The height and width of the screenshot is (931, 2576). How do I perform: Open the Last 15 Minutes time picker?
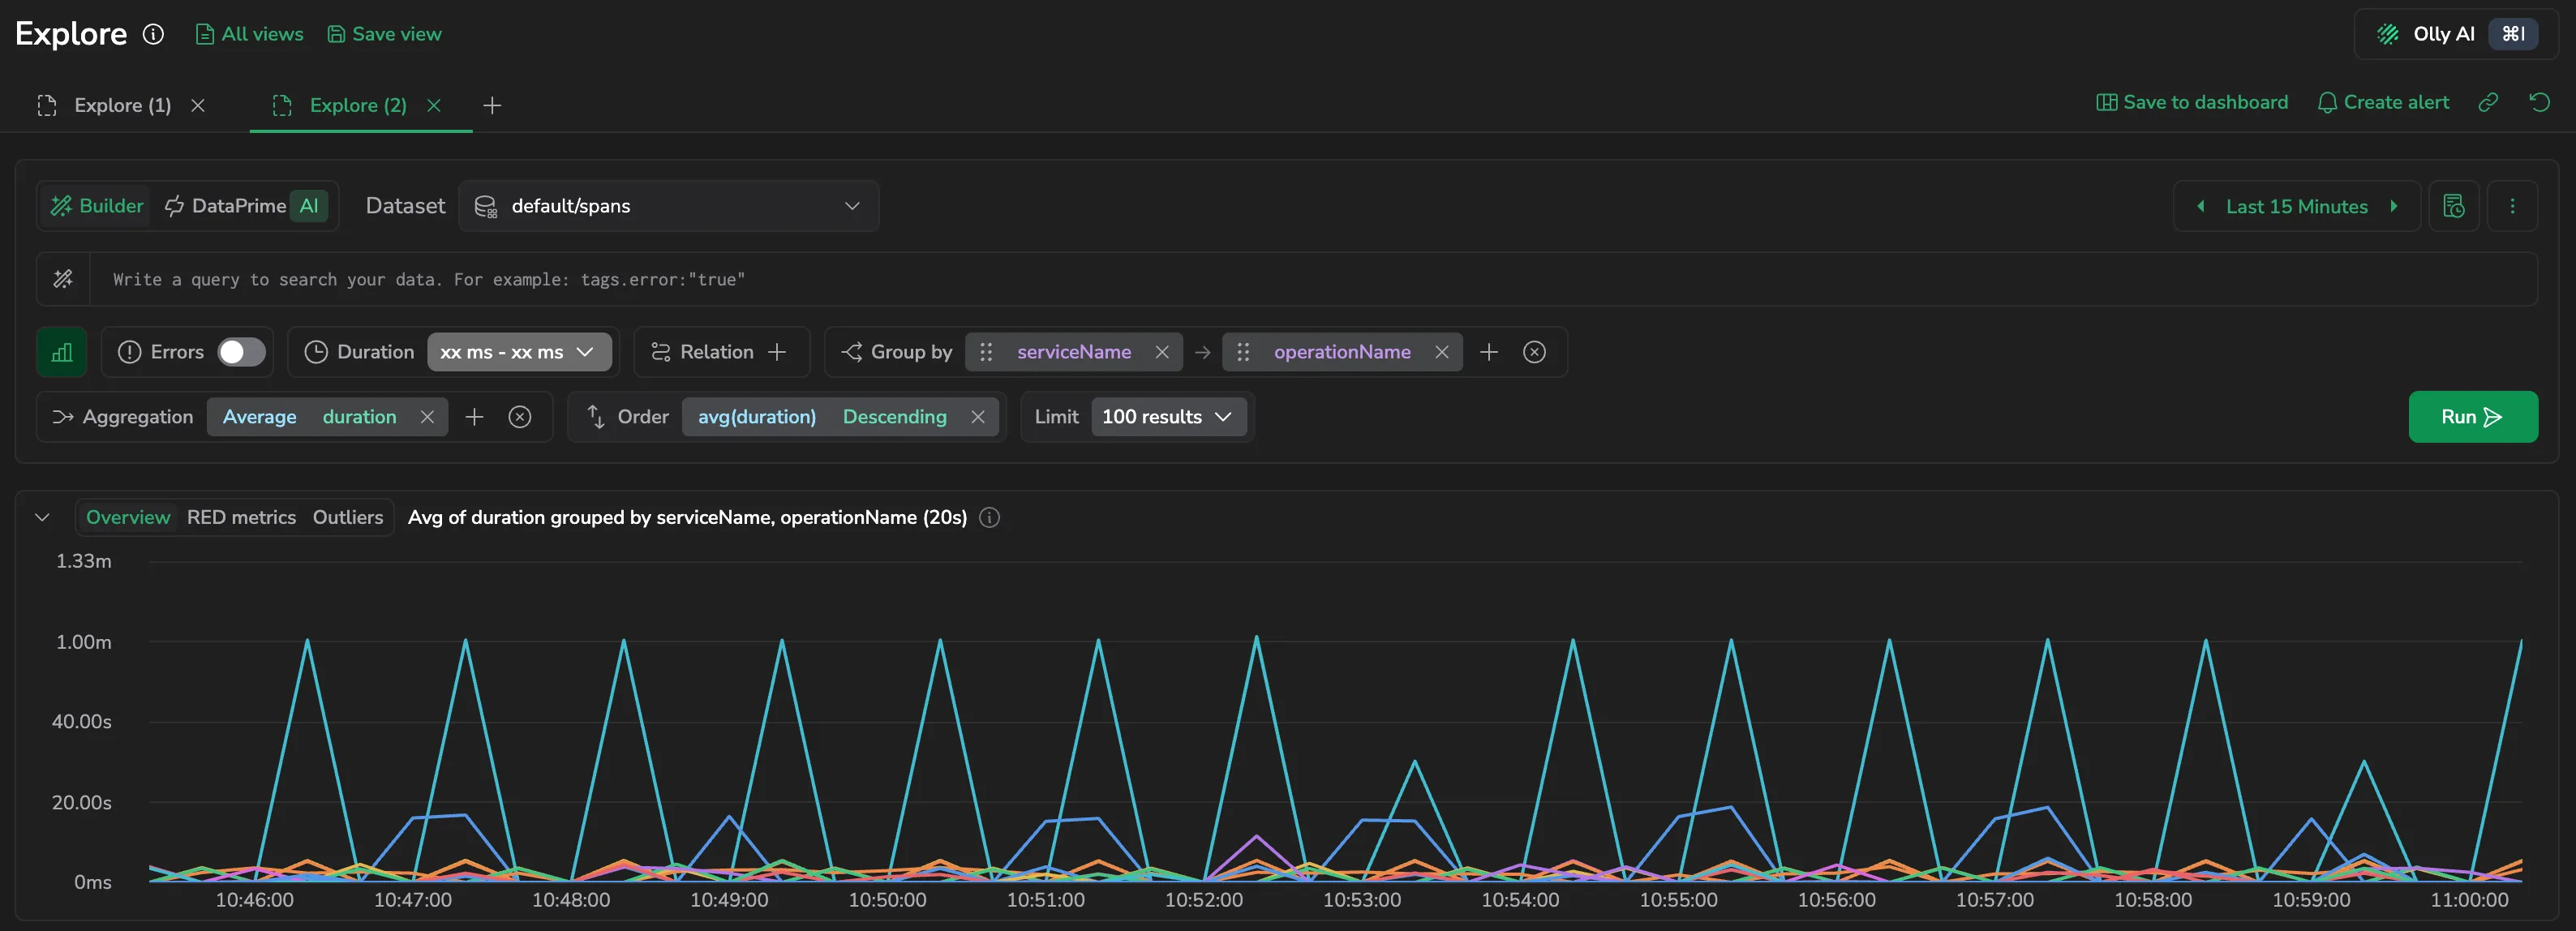coord(2296,206)
